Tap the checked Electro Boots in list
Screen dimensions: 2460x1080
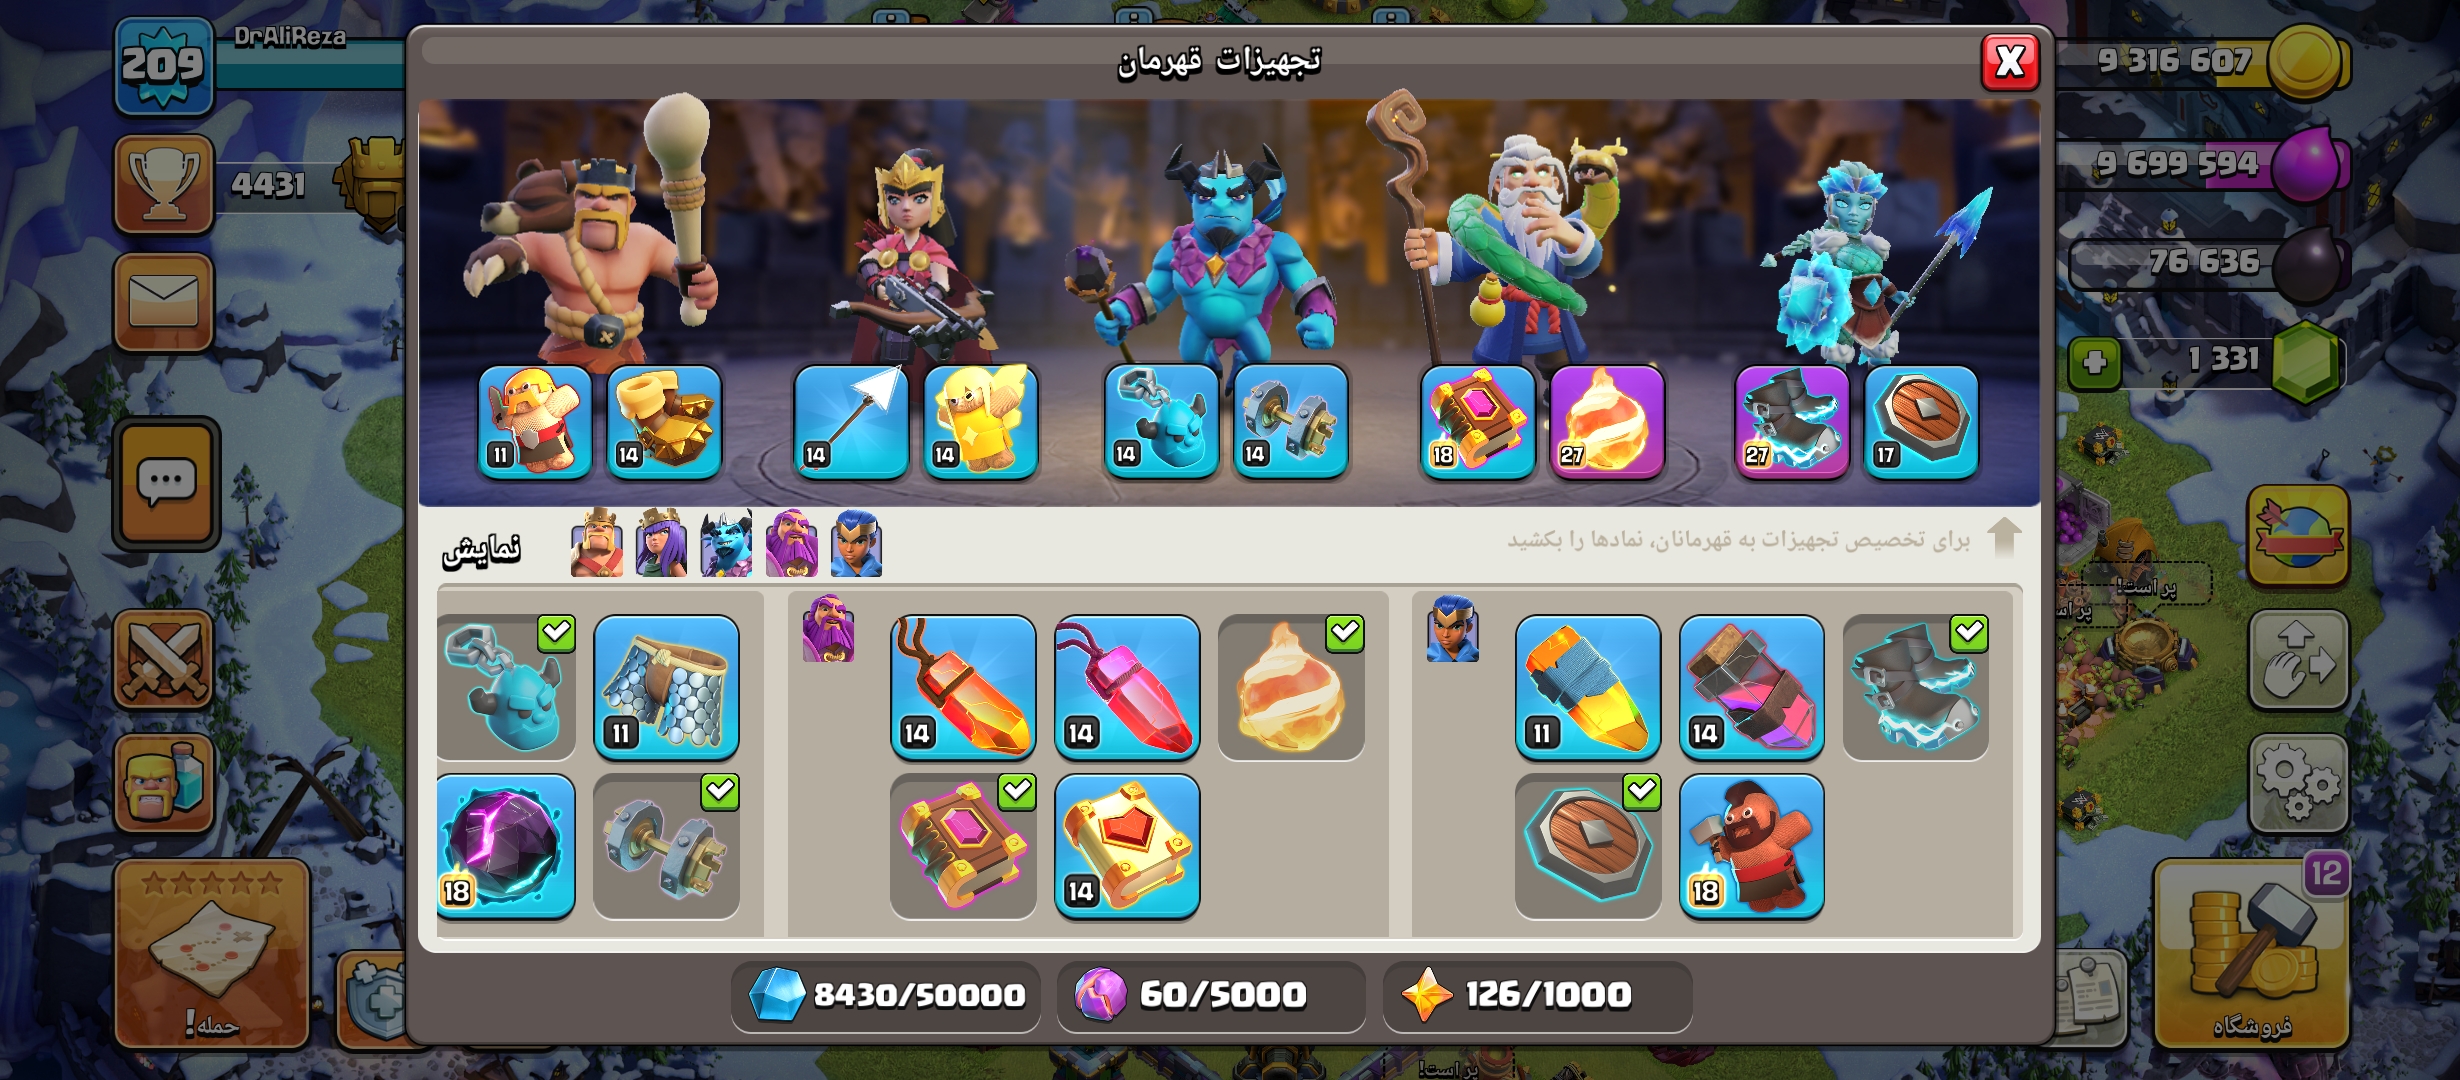pos(1915,688)
